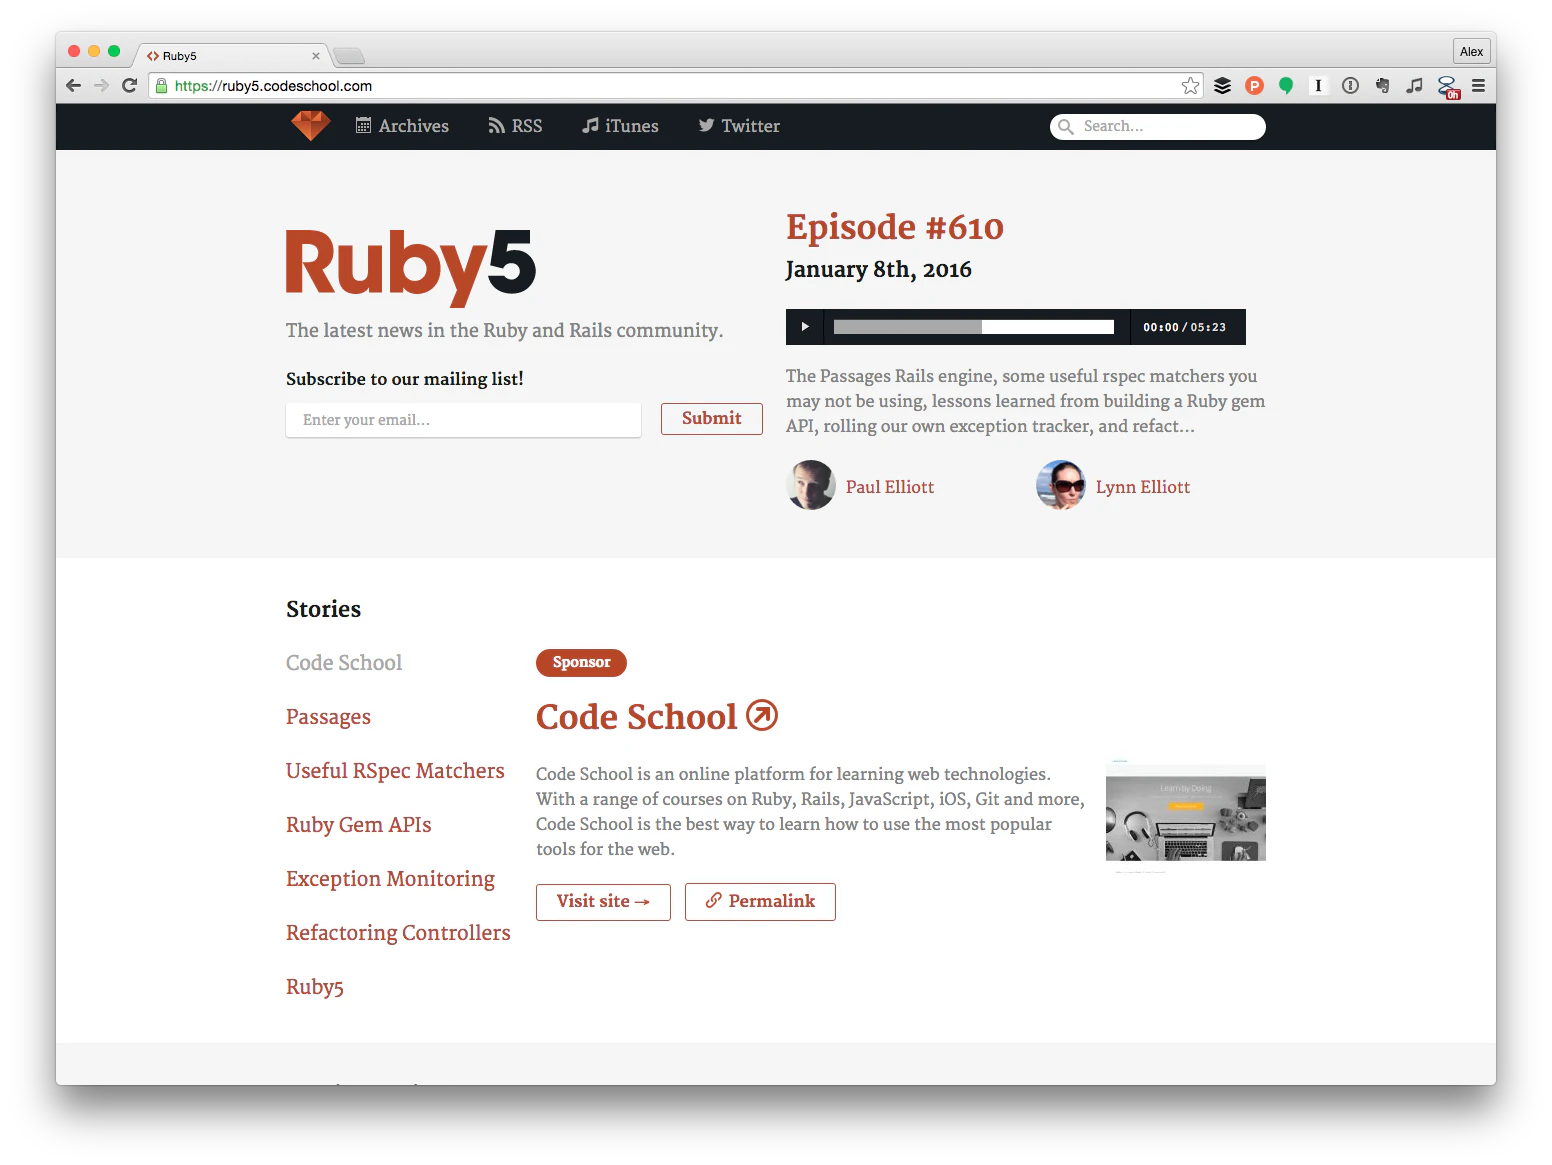
Task: Click the Ruby5 large logo
Action: [410, 266]
